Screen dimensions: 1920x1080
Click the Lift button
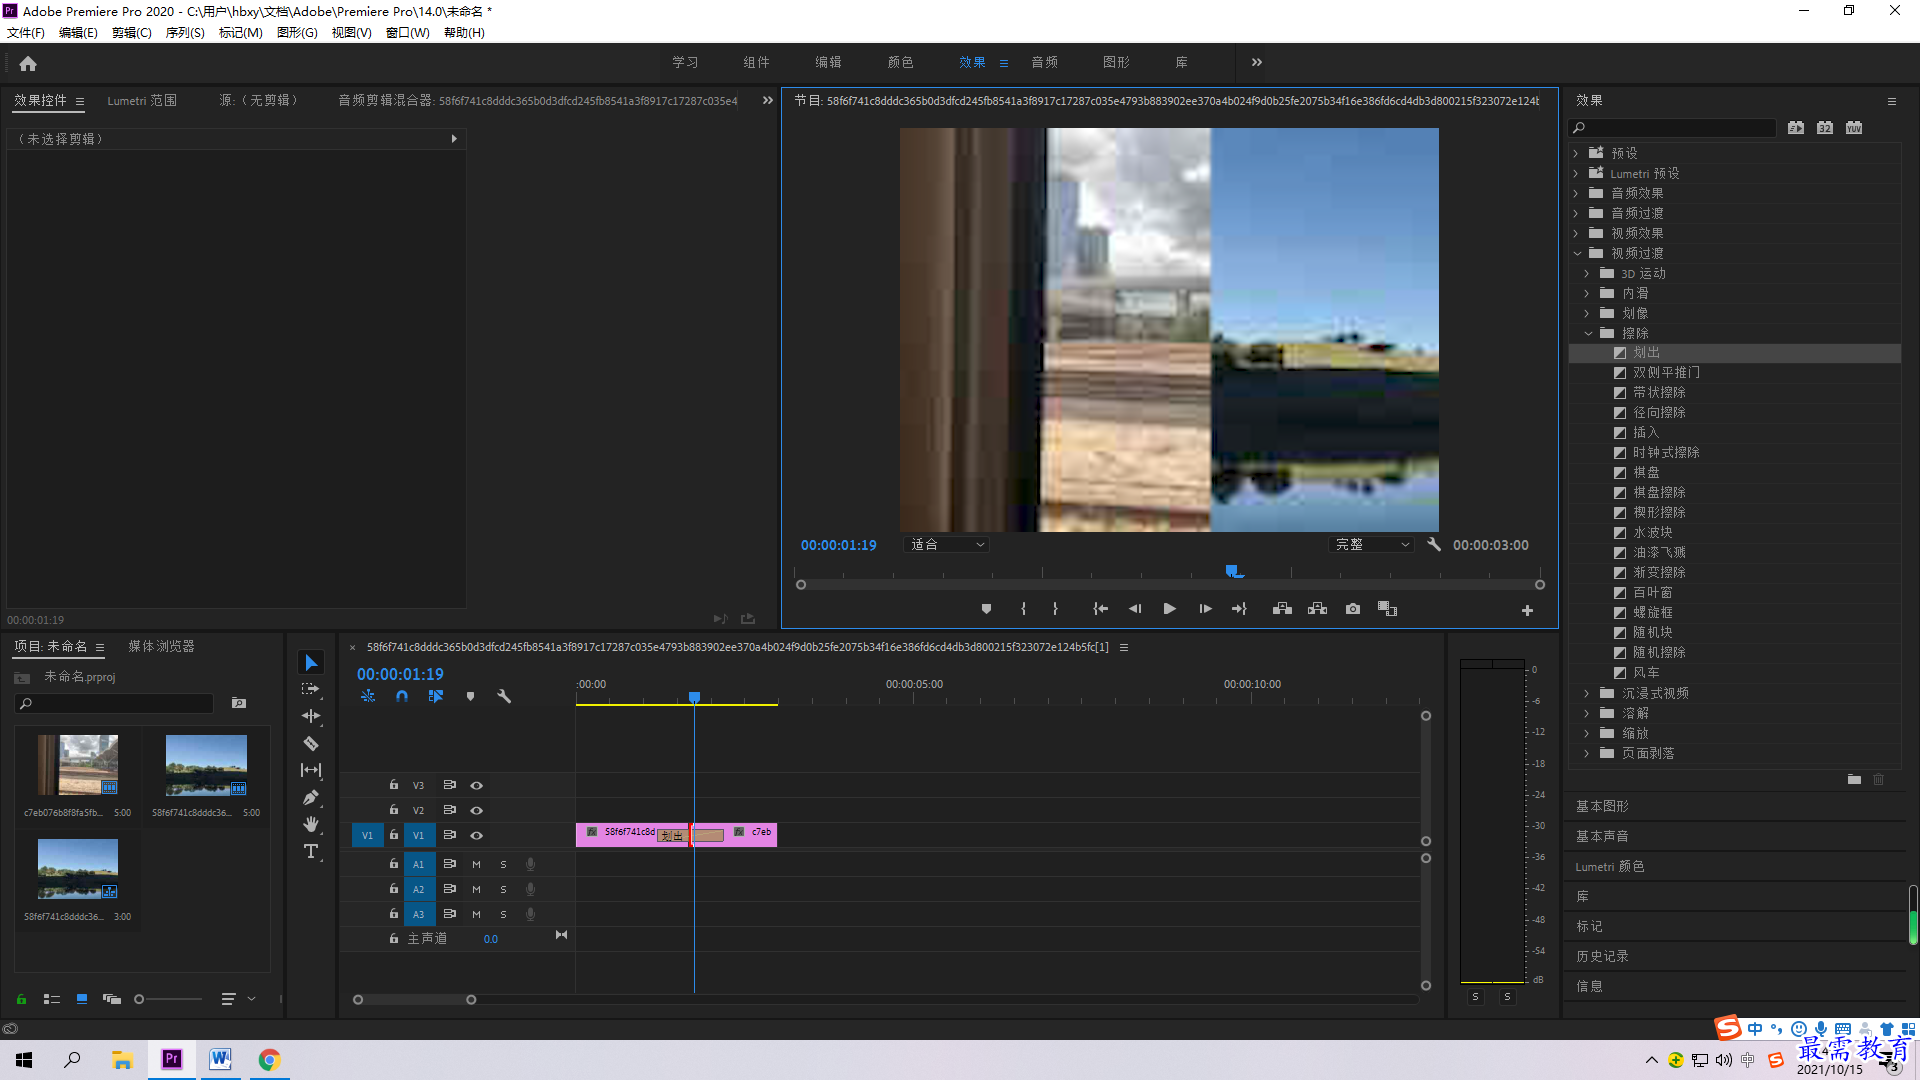coord(1282,609)
